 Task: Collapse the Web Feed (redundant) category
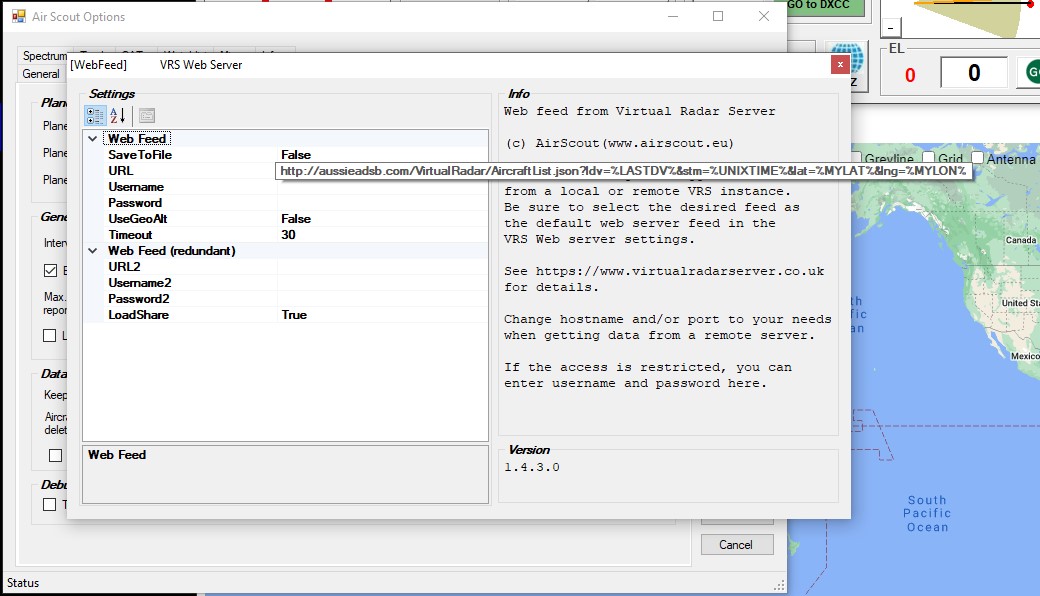[94, 251]
